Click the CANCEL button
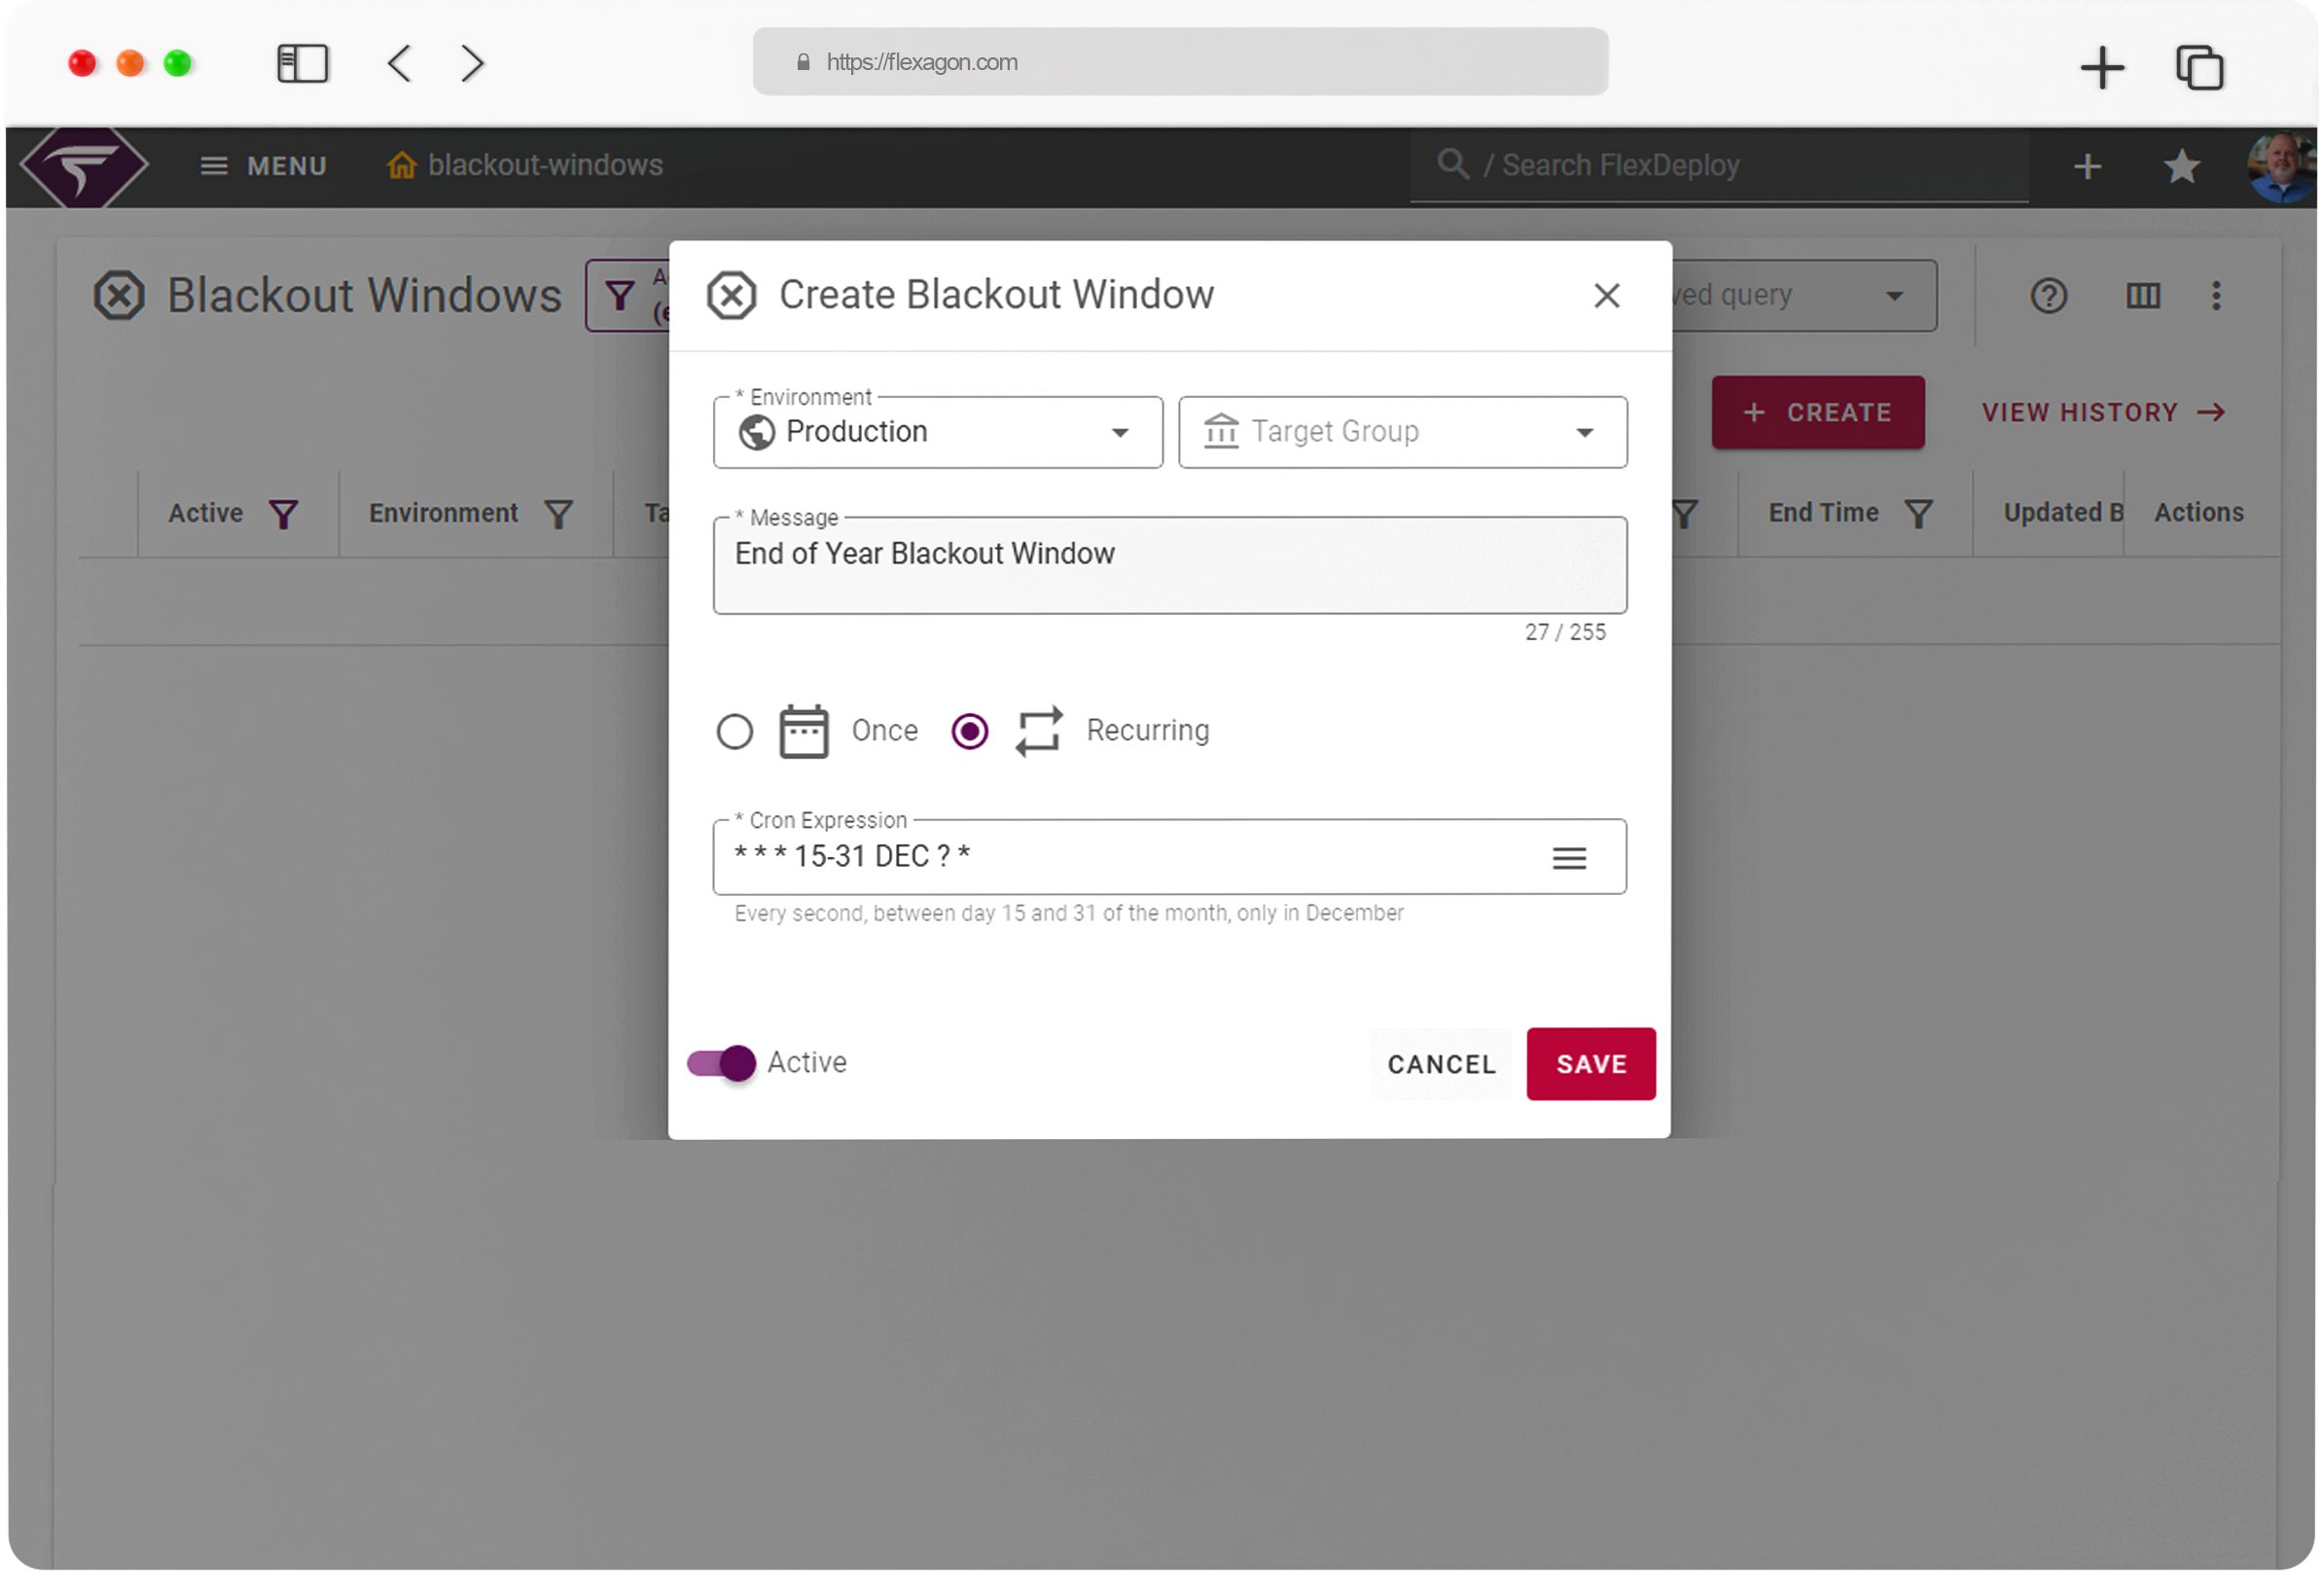The height and width of the screenshot is (1579, 2324). click(1441, 1065)
